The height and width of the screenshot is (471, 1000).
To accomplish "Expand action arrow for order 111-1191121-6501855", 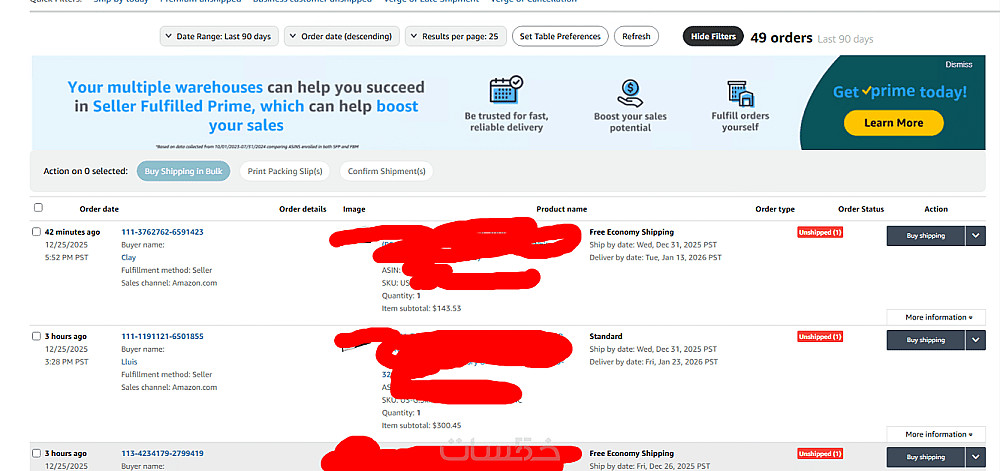I will coord(976,340).
